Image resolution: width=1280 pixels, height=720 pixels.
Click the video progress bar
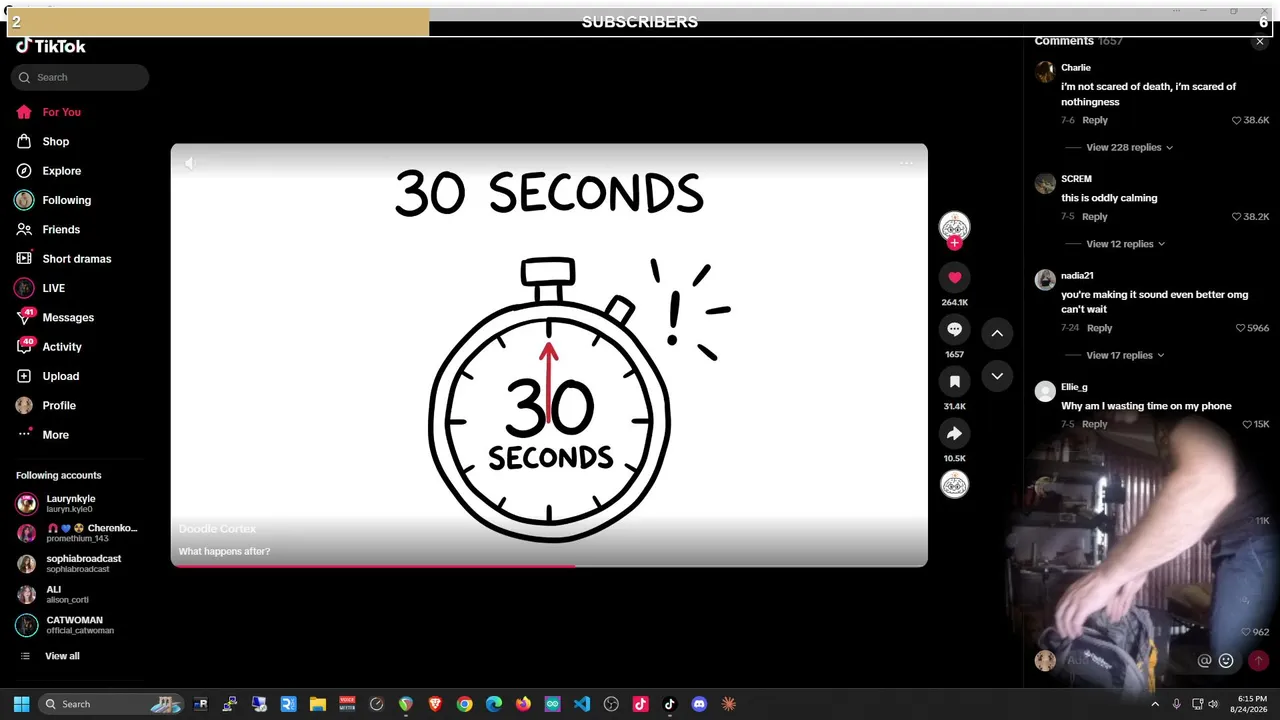549,565
